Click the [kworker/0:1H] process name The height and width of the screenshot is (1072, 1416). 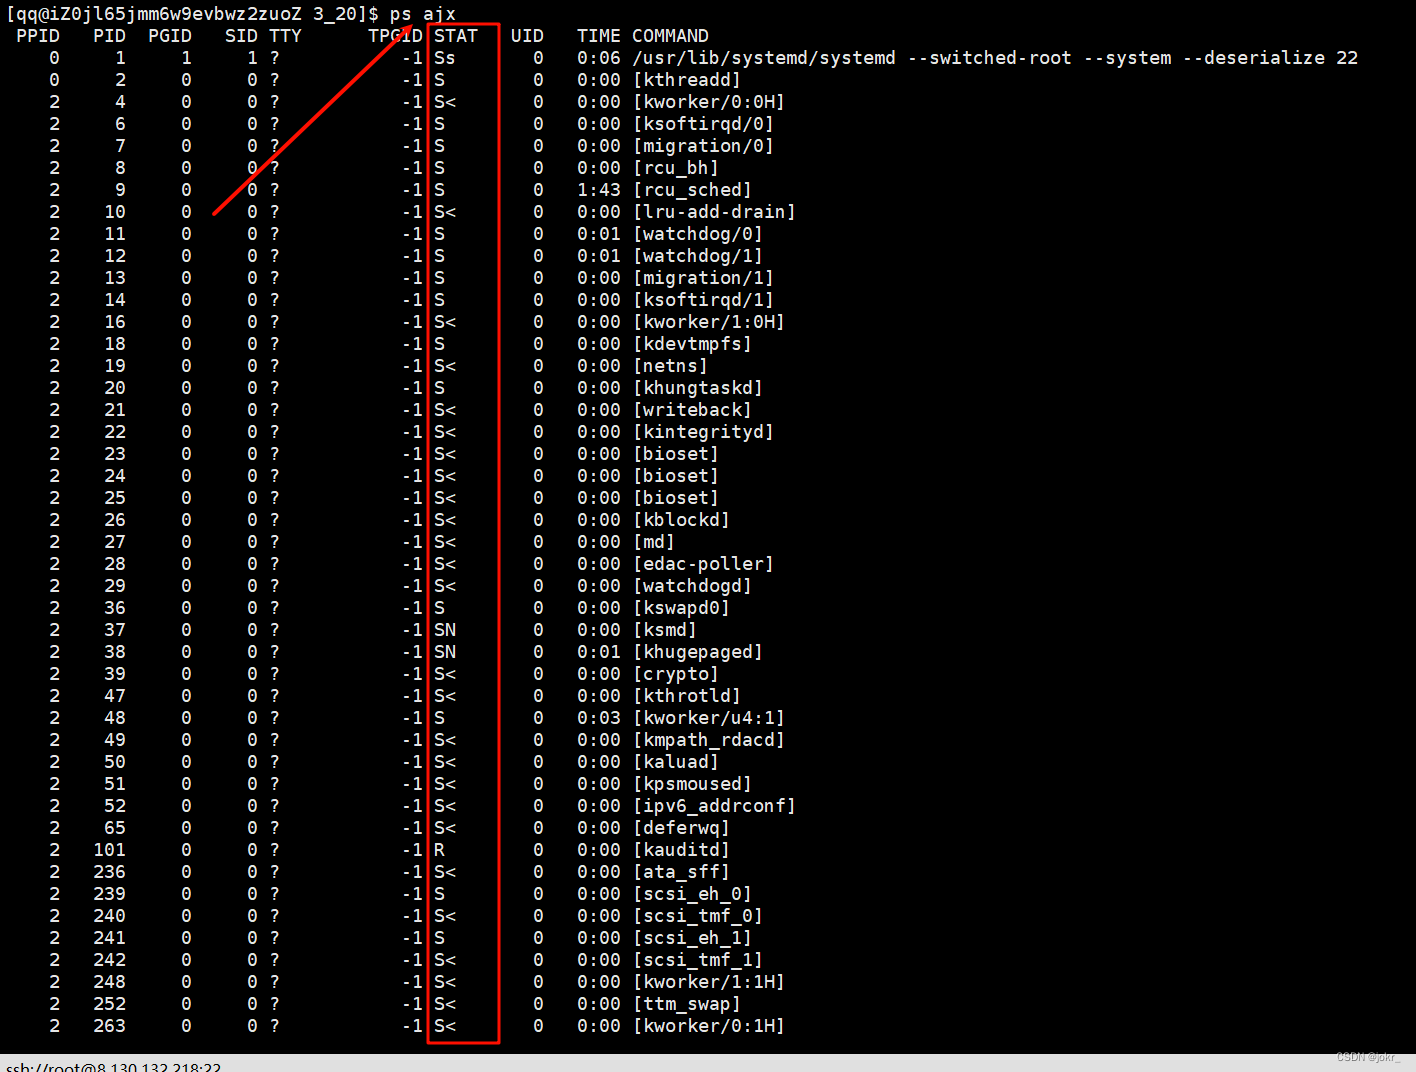(709, 1026)
